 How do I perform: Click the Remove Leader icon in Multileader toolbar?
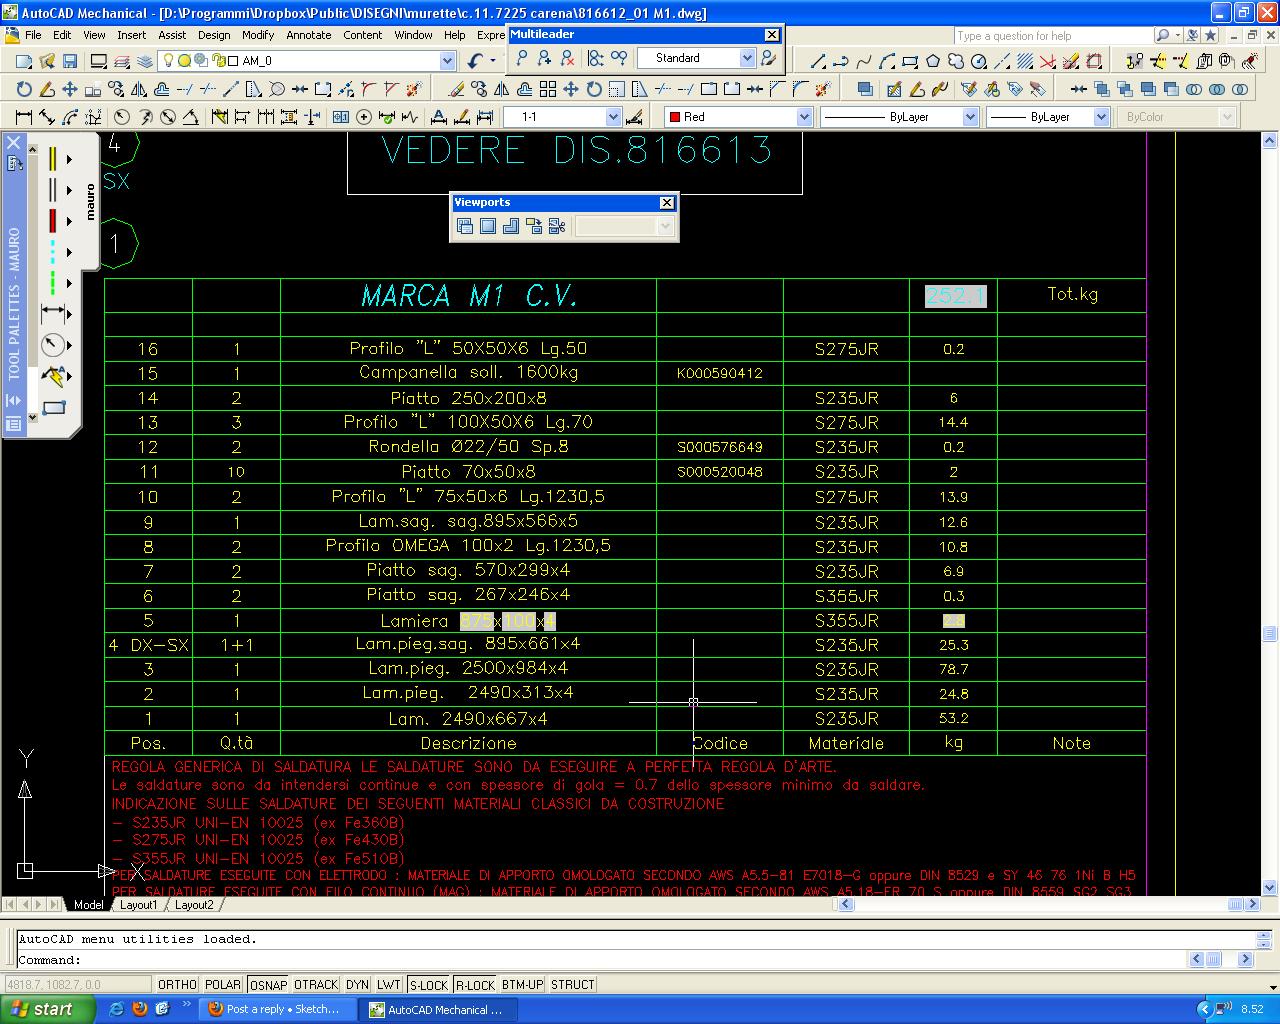[x=567, y=58]
